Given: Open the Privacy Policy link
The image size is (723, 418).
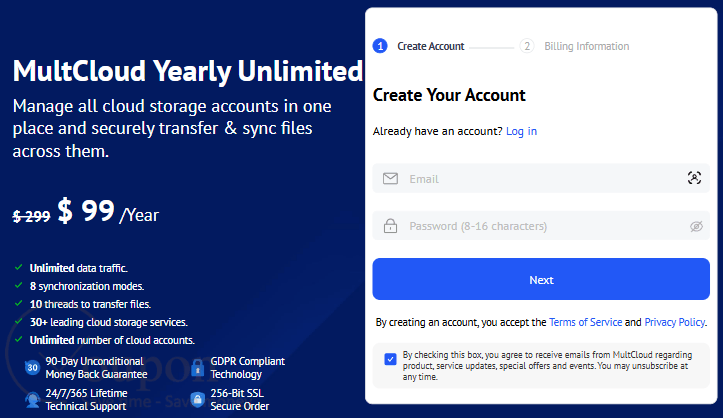Looking at the screenshot, I should pyautogui.click(x=675, y=322).
